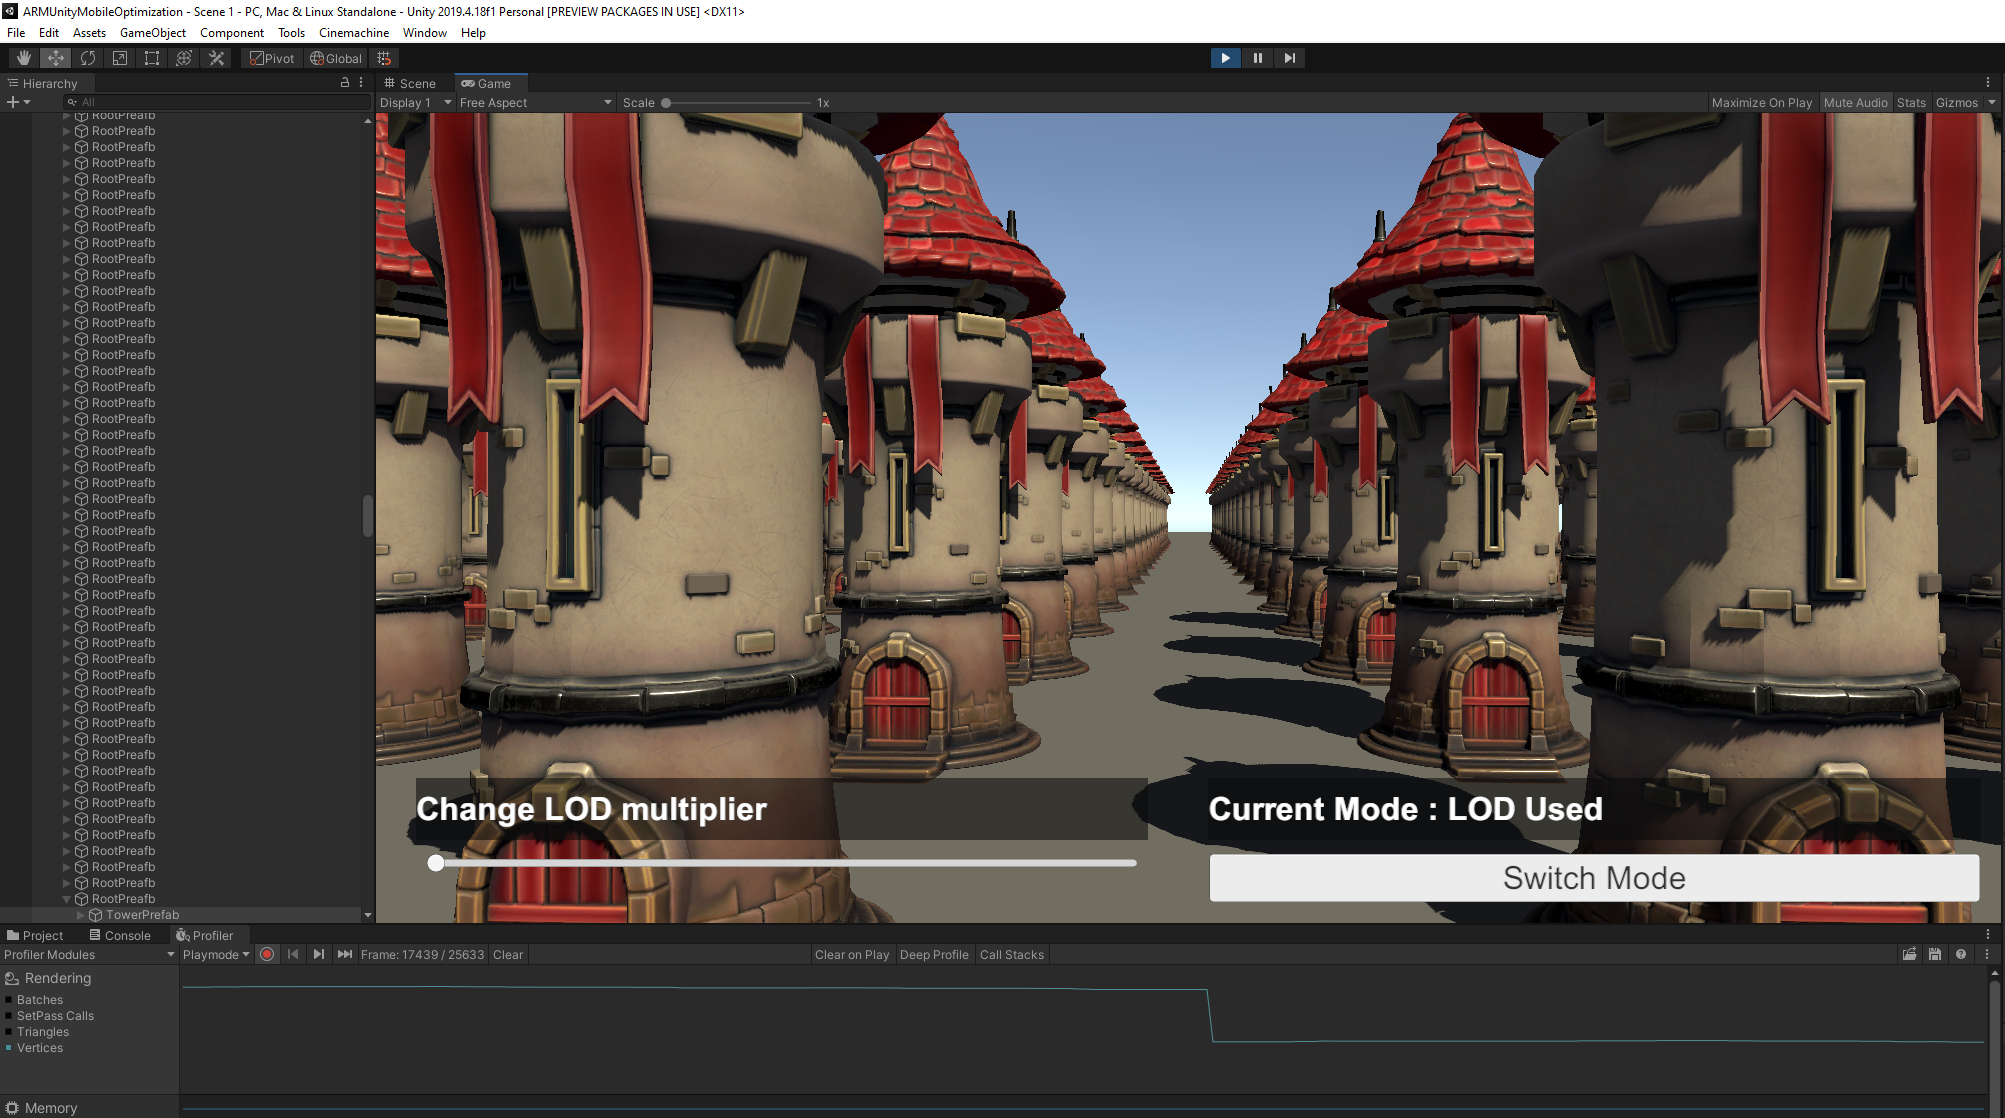Image resolution: width=2005 pixels, height=1118 pixels.
Task: Pause play mode
Action: click(1257, 58)
